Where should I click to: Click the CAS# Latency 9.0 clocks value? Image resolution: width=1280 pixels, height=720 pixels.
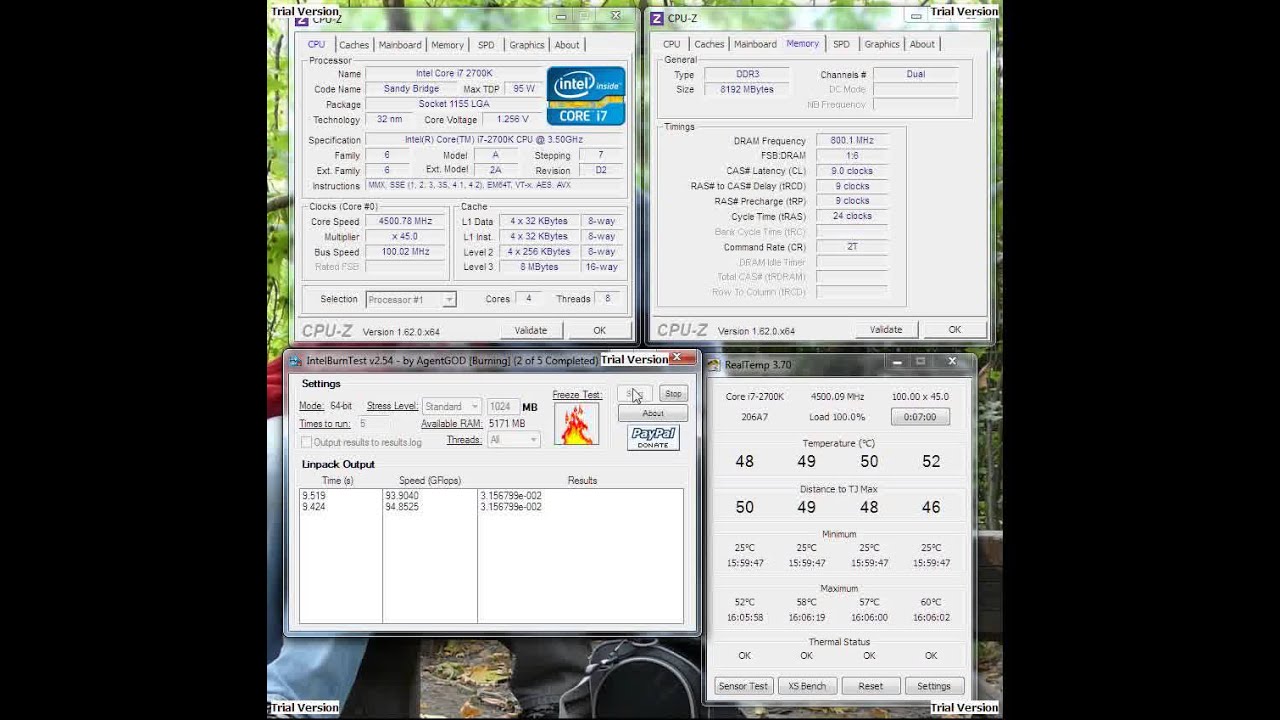pos(852,171)
